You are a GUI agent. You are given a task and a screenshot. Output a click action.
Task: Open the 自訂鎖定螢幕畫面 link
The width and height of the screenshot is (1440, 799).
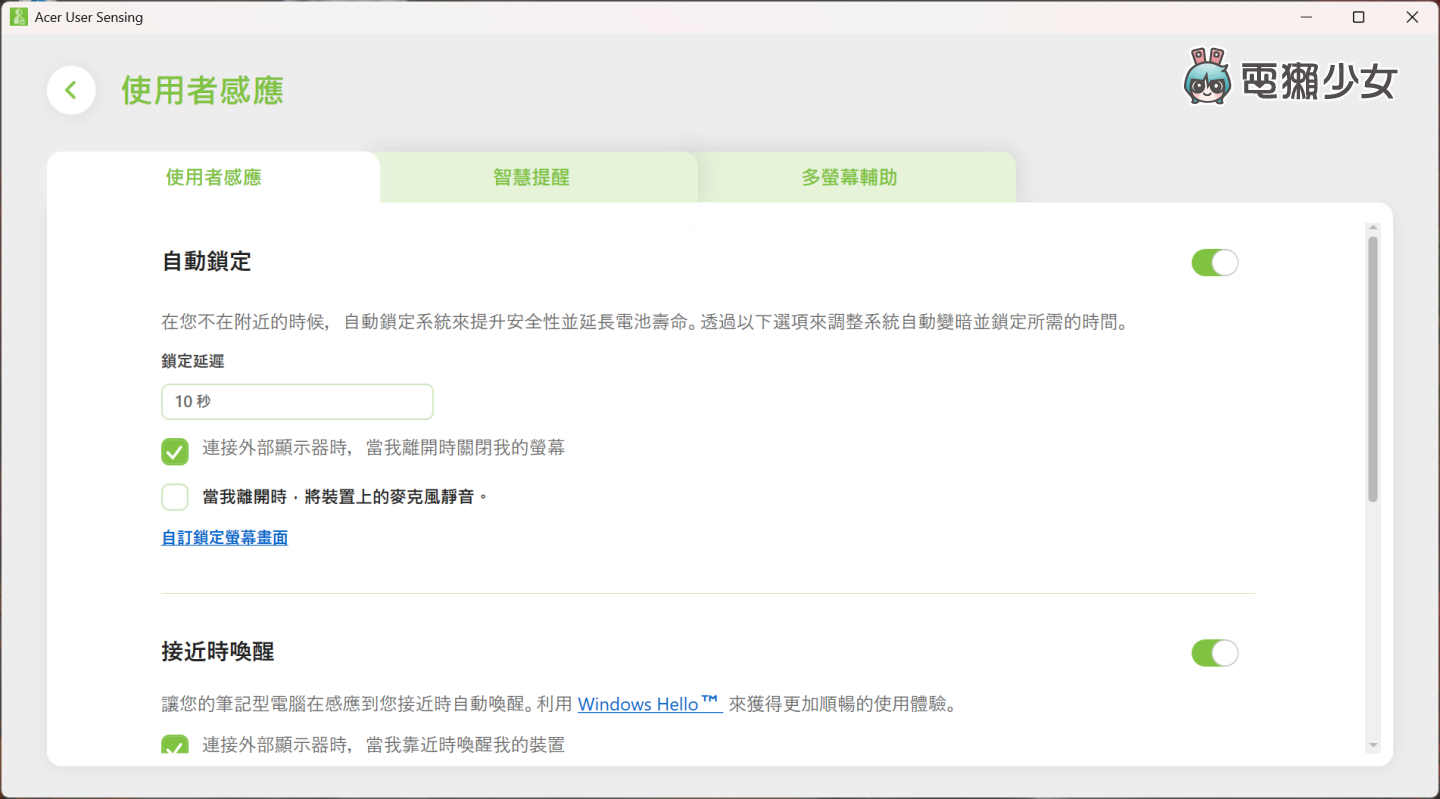click(225, 538)
